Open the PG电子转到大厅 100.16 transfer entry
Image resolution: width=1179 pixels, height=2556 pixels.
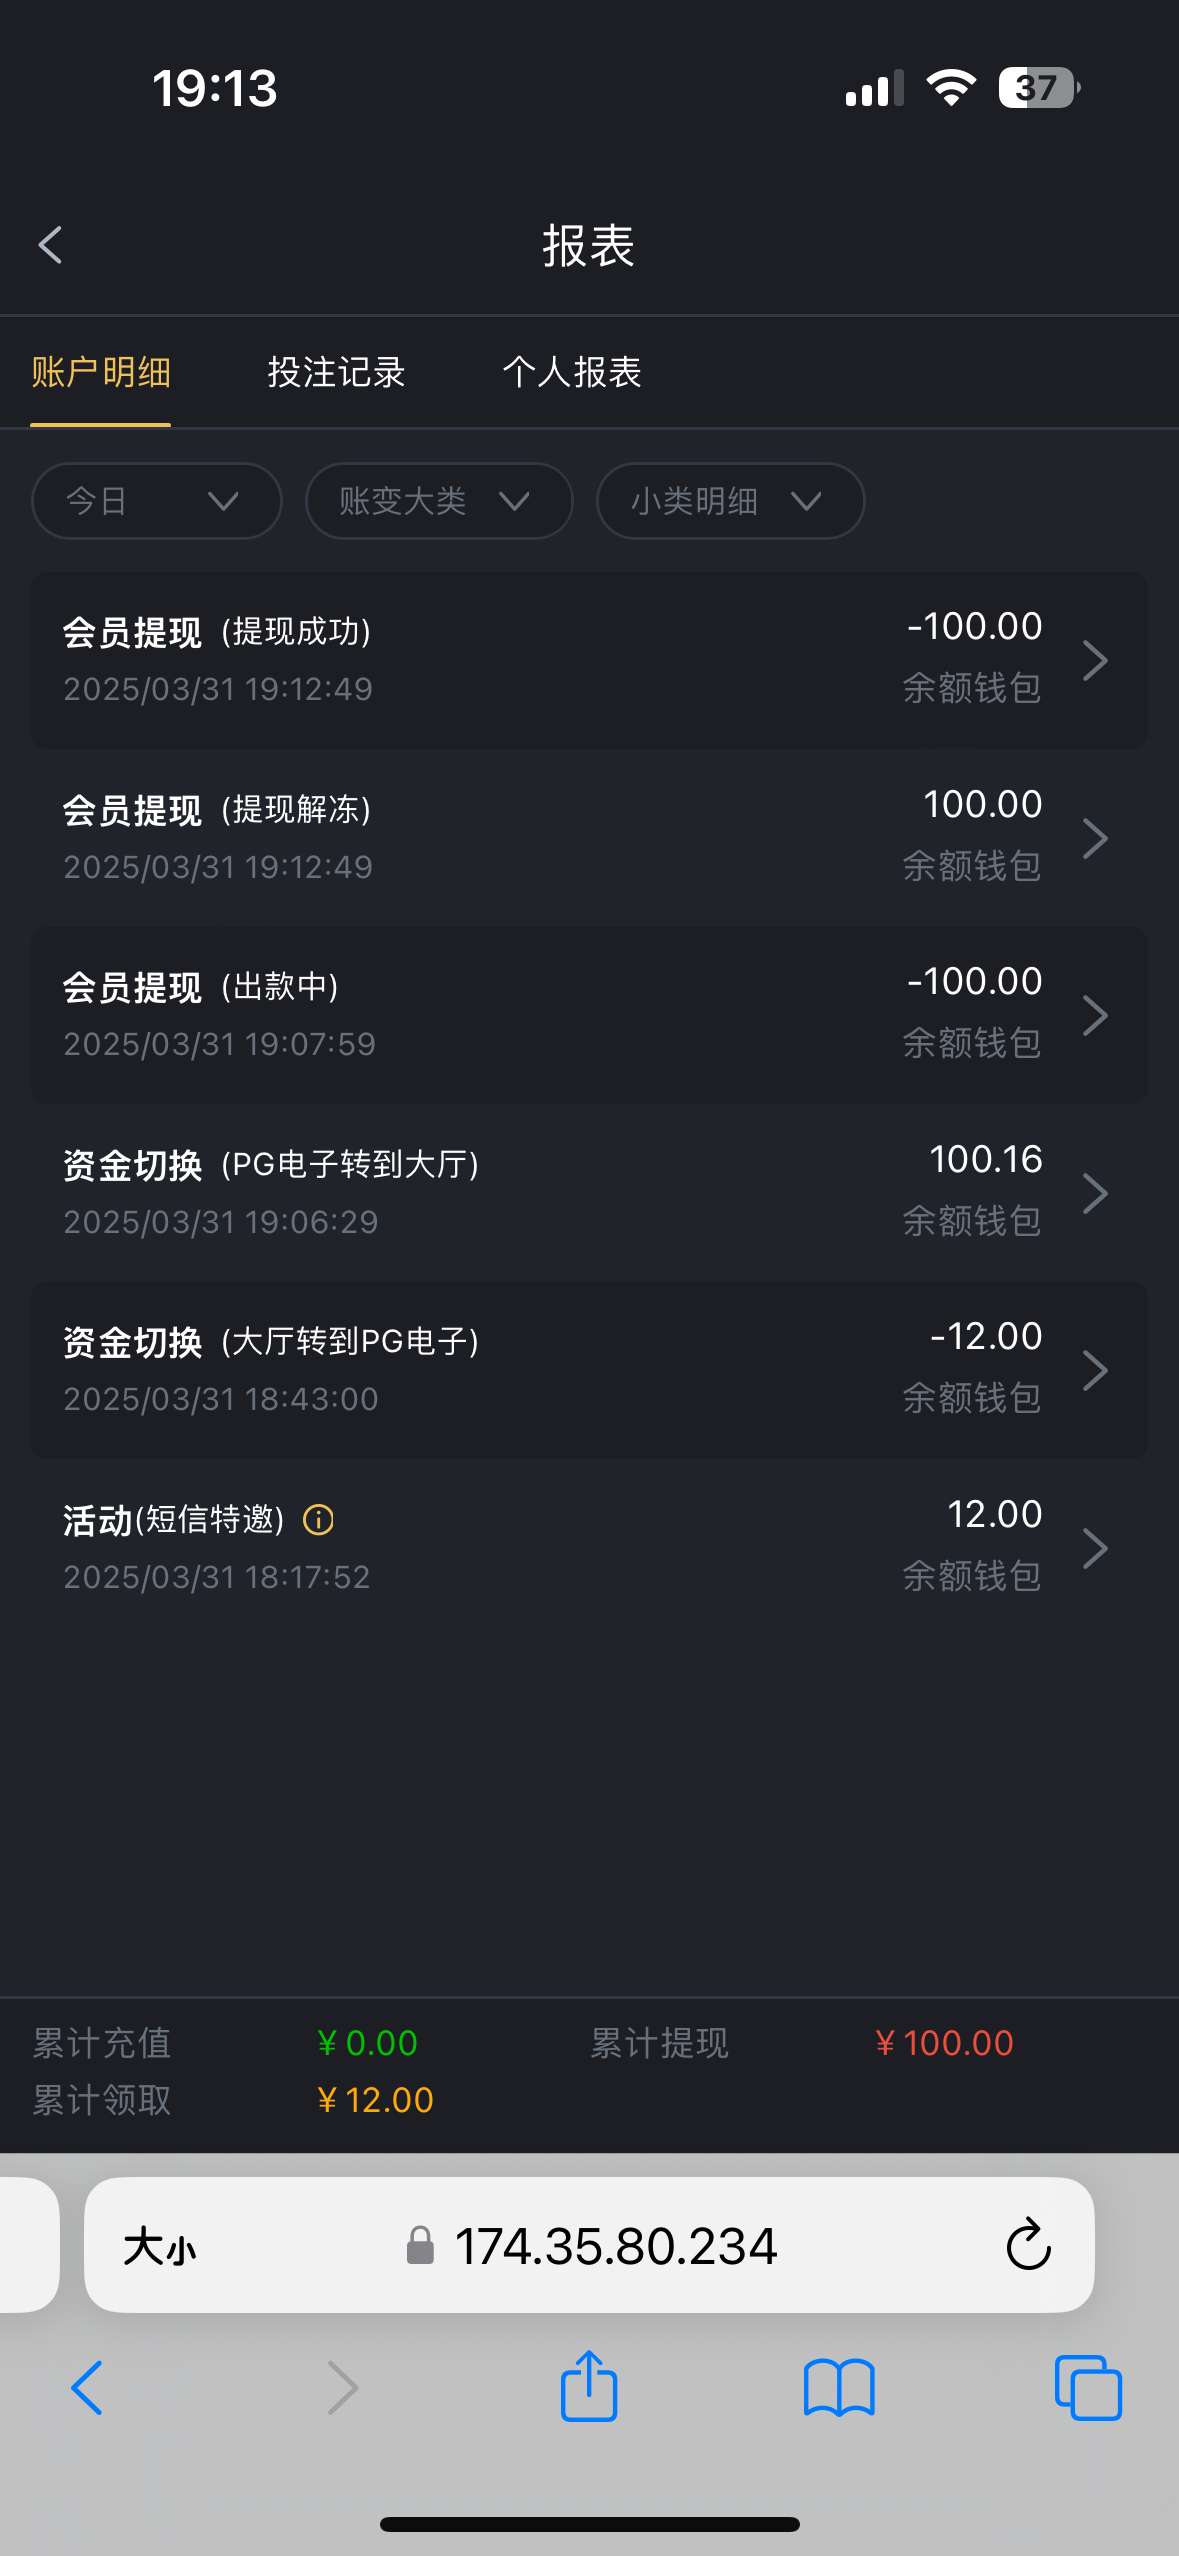coord(589,1192)
